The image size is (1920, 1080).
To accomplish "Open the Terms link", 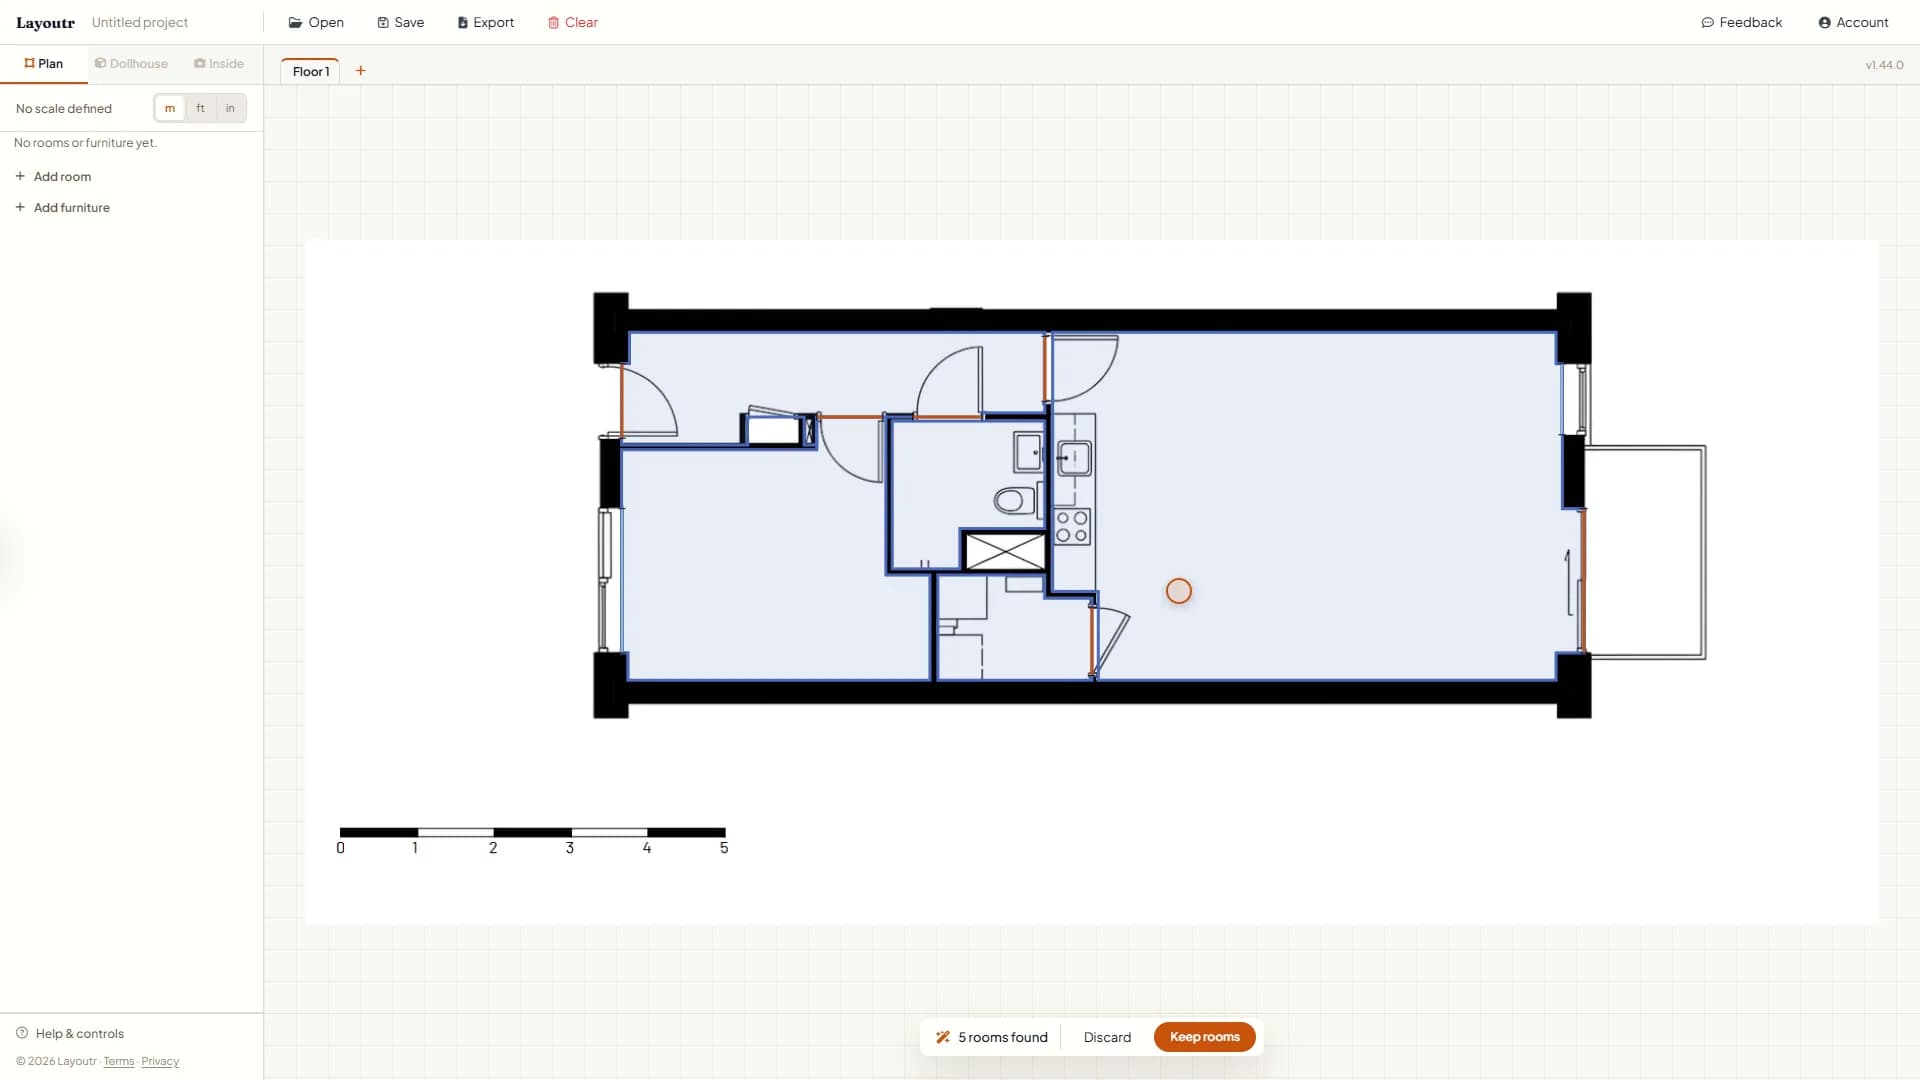I will [119, 1061].
